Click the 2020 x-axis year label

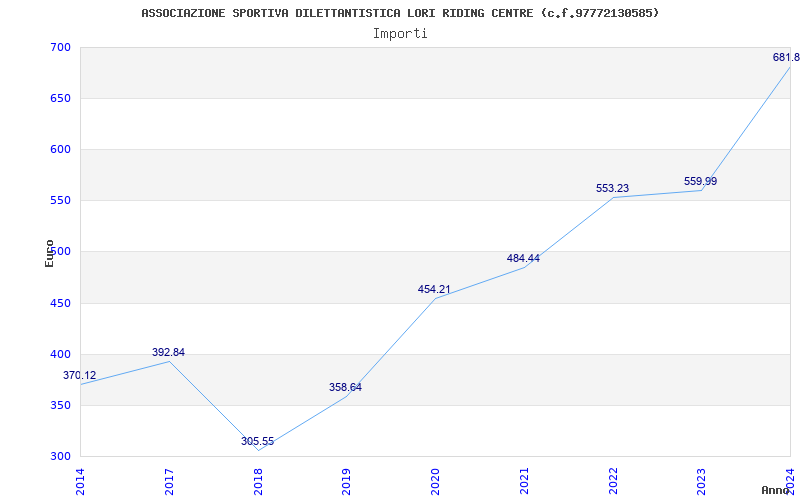(435, 482)
